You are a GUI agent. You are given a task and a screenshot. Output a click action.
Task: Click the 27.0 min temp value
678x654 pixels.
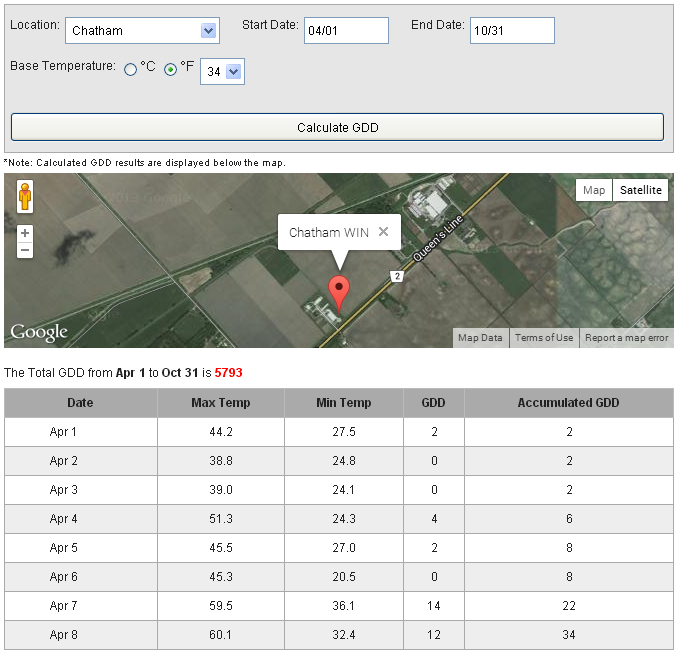click(x=344, y=548)
